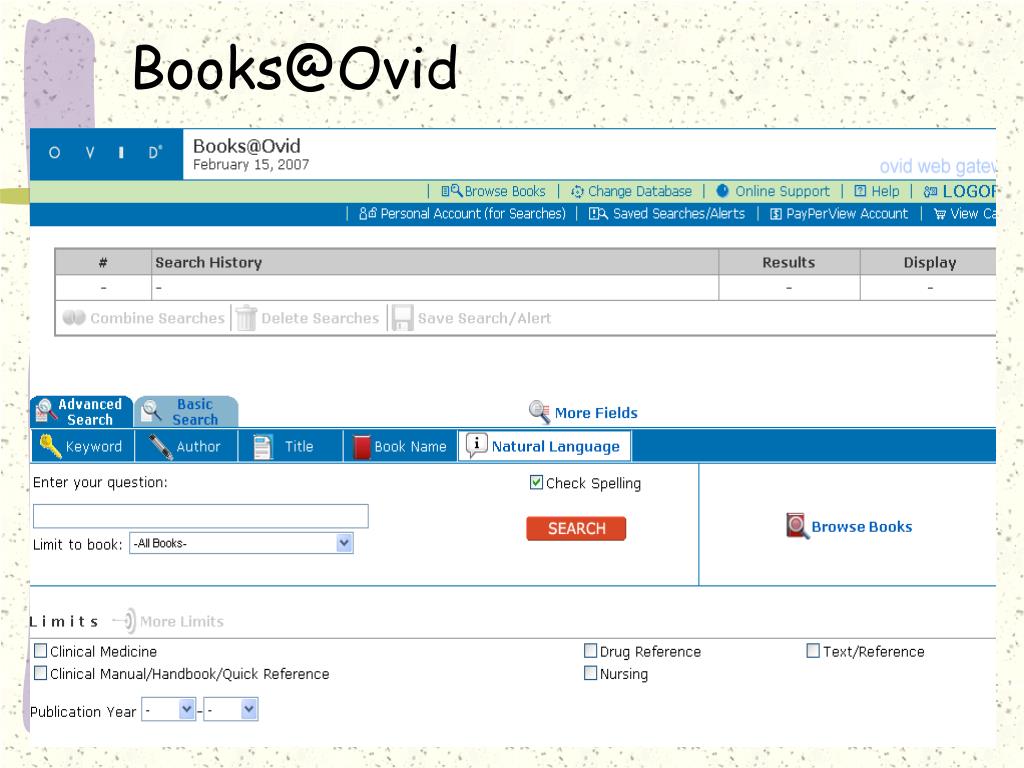Click the Basic Search magnifier icon
The height and width of the screenshot is (768, 1024).
pos(152,411)
